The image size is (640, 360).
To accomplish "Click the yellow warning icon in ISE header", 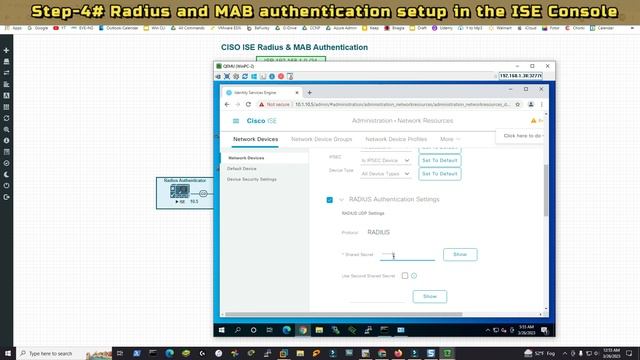I will pos(533,120).
